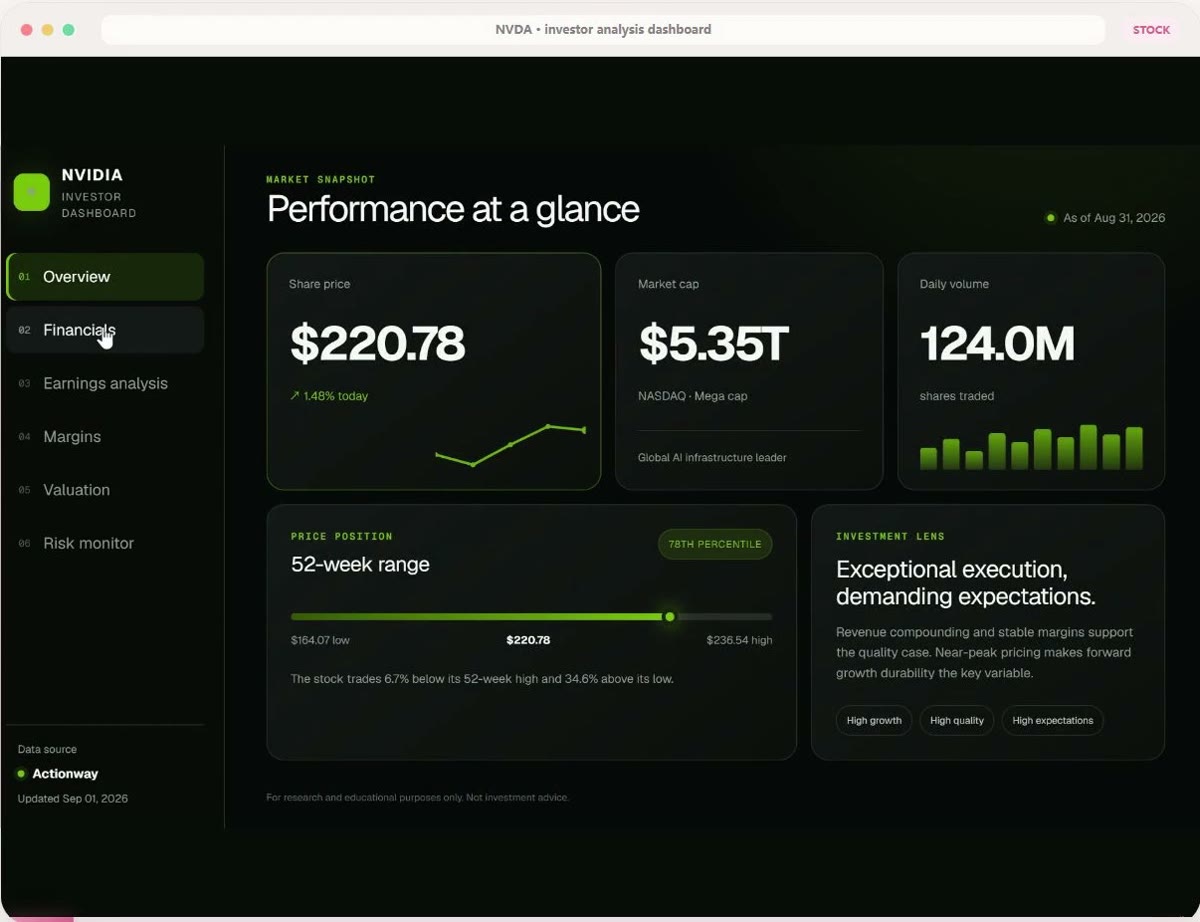The height and width of the screenshot is (922, 1200).
Task: Click the 52-week range slider knob
Action: click(670, 617)
